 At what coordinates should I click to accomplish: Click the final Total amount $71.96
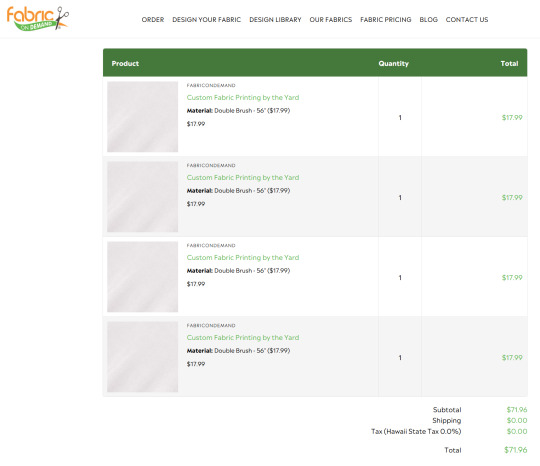[x=516, y=450]
